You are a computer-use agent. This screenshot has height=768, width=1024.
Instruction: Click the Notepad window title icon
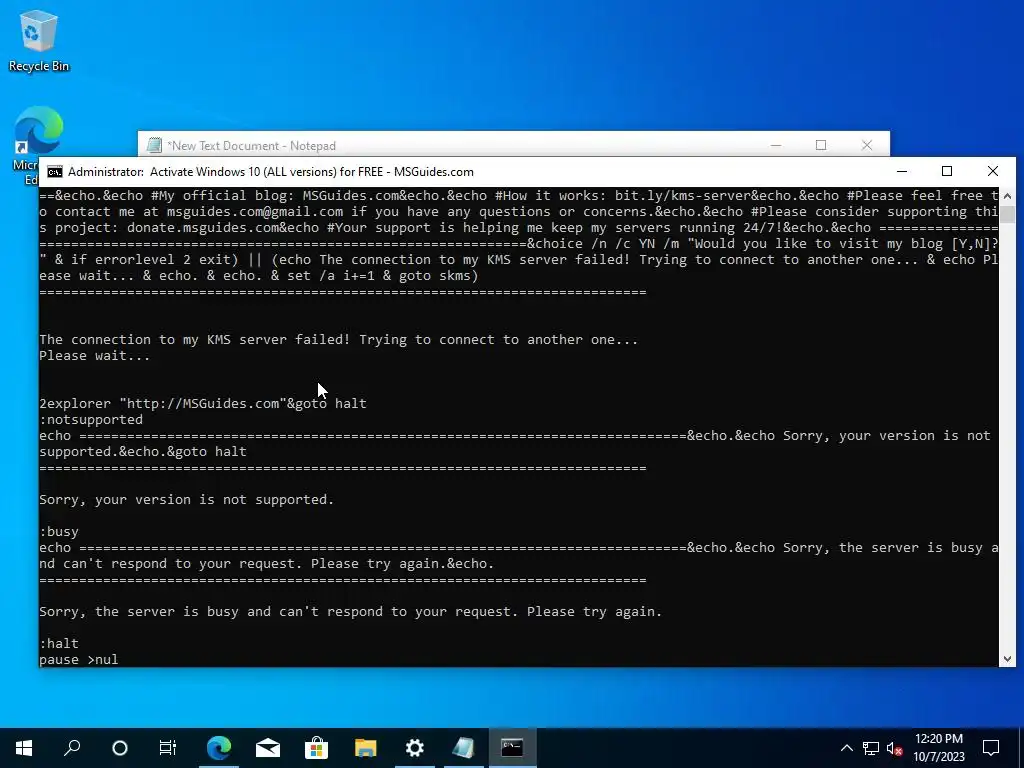click(x=154, y=145)
